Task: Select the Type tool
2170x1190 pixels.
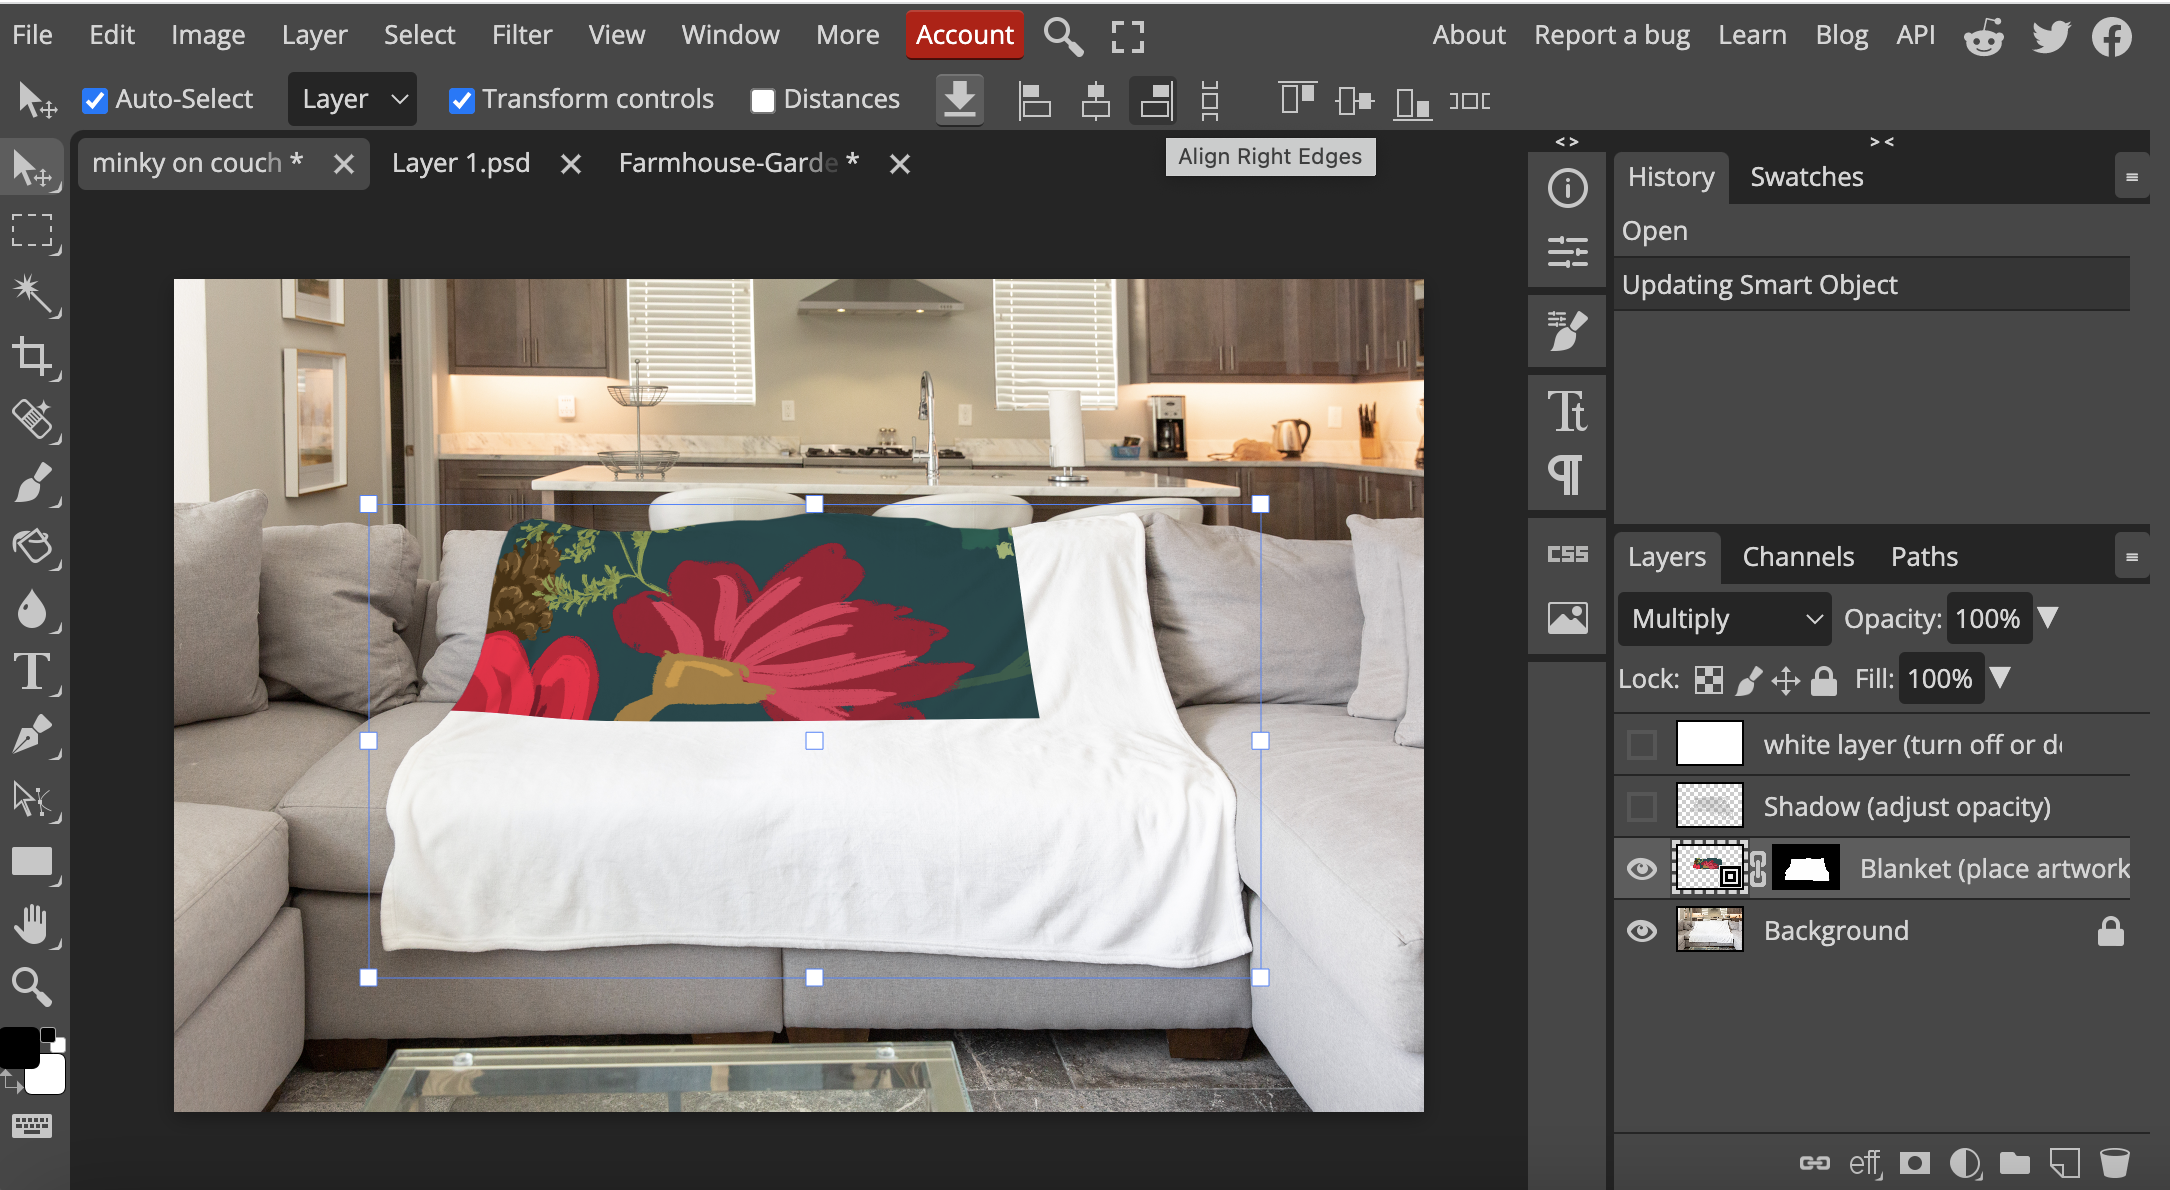Action: coord(33,672)
